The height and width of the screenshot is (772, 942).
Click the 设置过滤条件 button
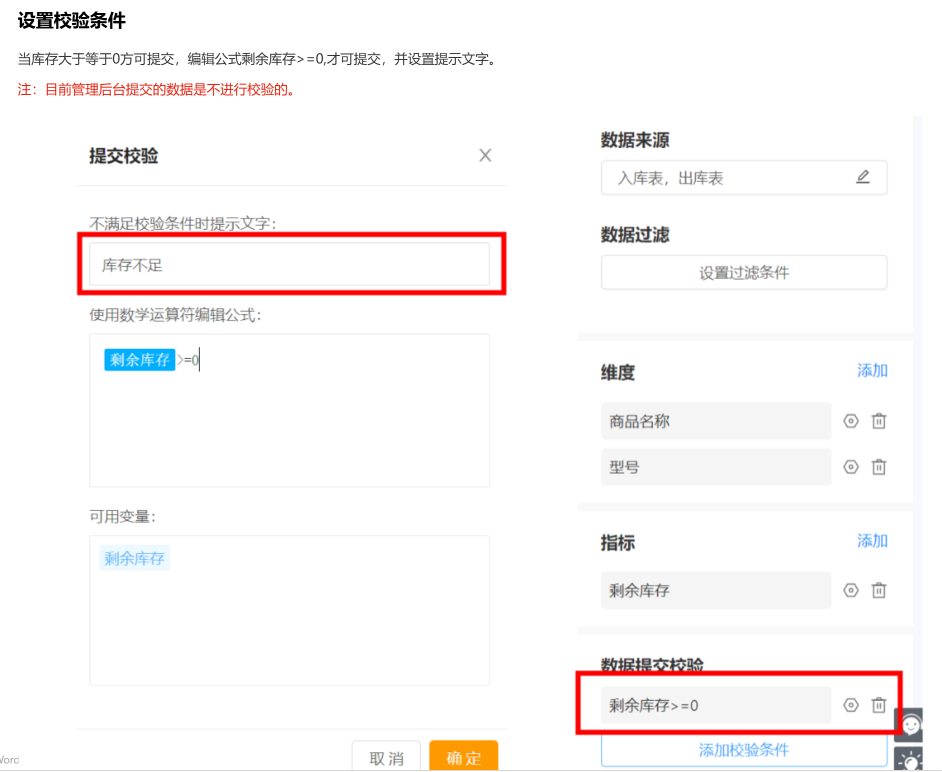[x=744, y=273]
